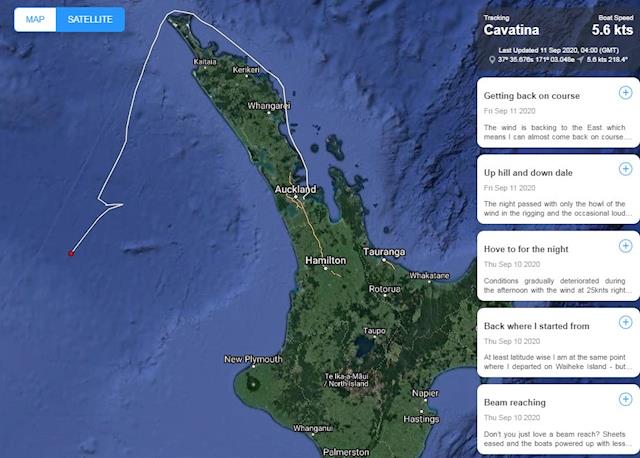Image resolution: width=640 pixels, height=458 pixels.
Task: Switch to MAP view
Action: 35,20
